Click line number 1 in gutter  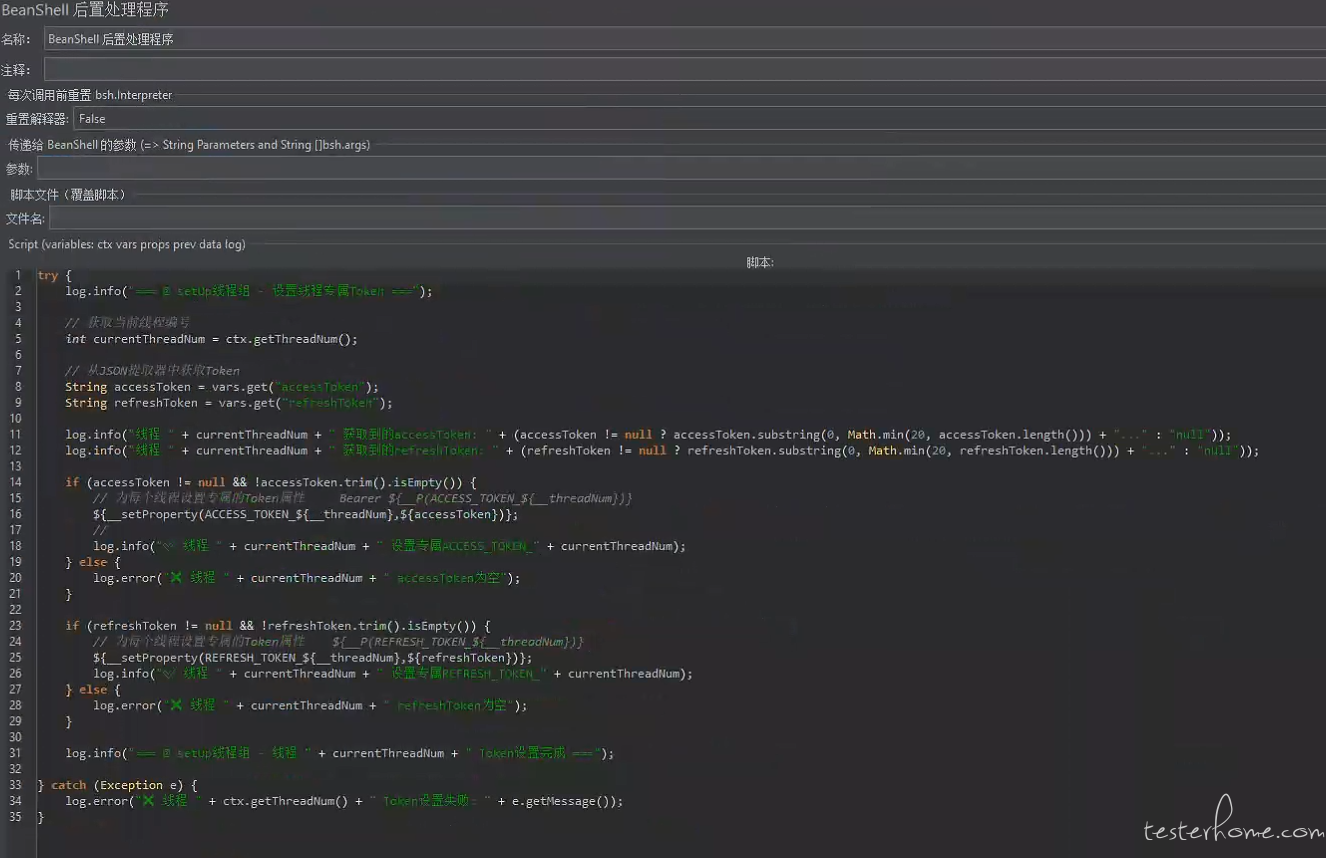point(17,275)
